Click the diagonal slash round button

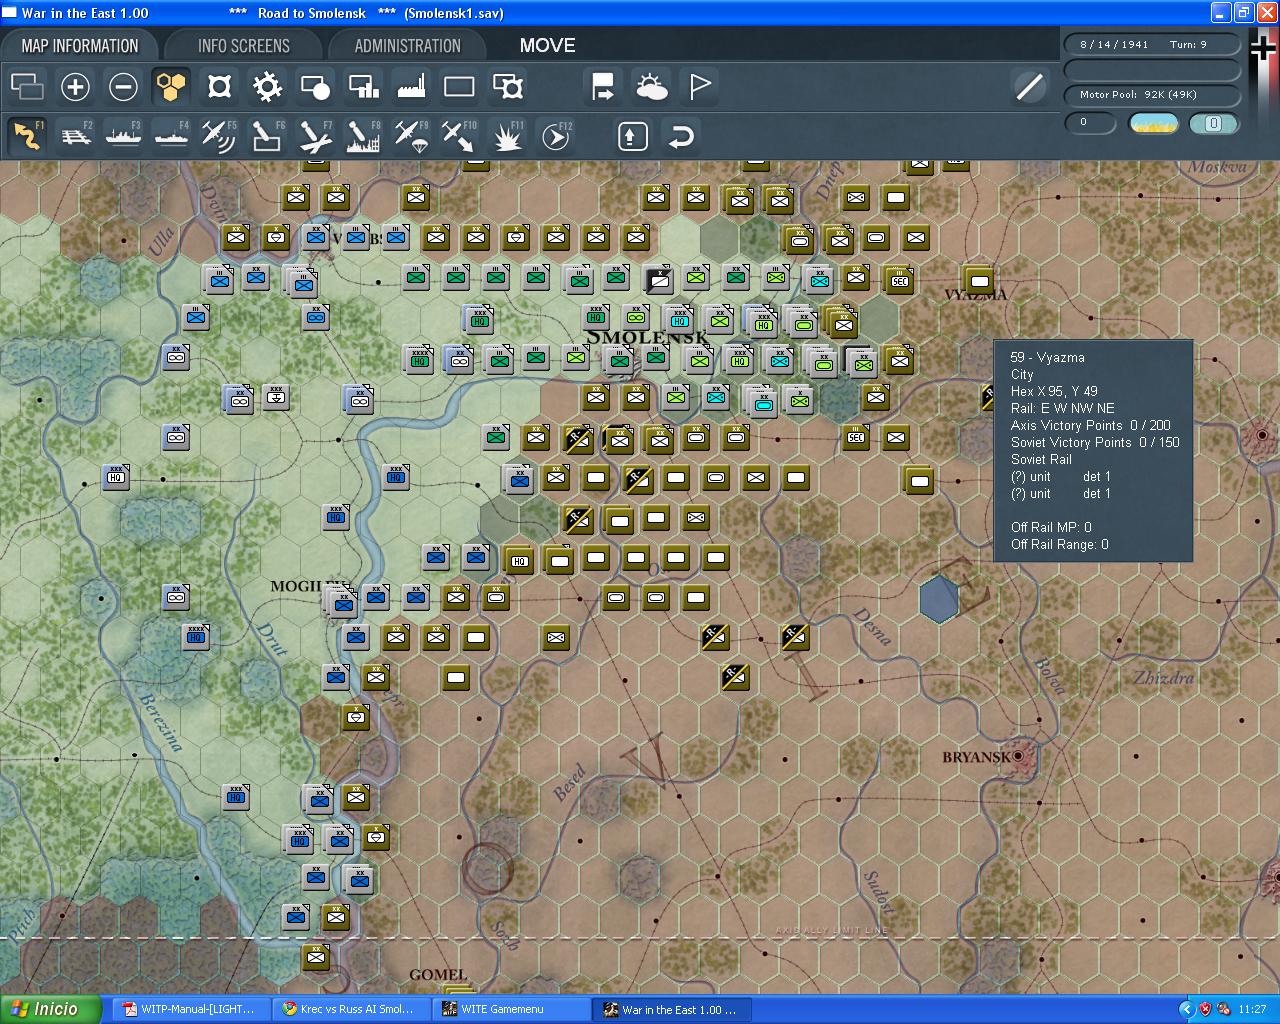tap(1029, 87)
